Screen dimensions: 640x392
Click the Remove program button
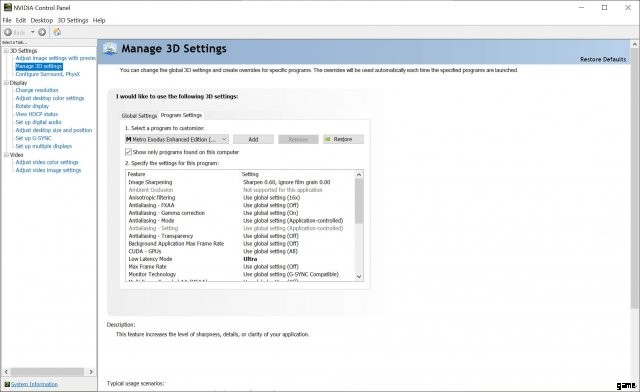[298, 139]
